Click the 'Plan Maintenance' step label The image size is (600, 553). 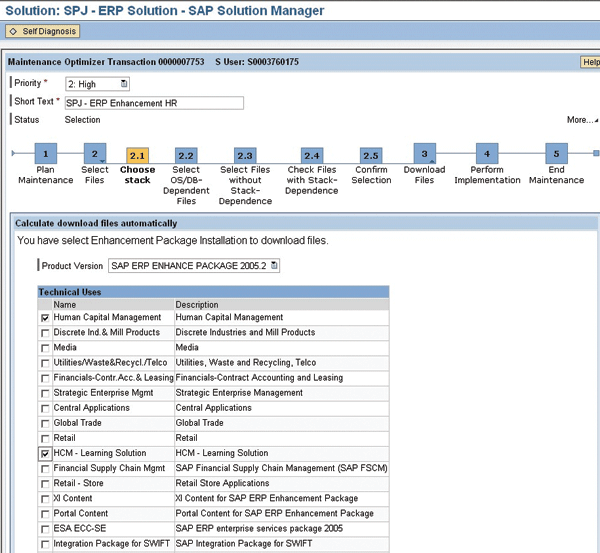(x=46, y=175)
